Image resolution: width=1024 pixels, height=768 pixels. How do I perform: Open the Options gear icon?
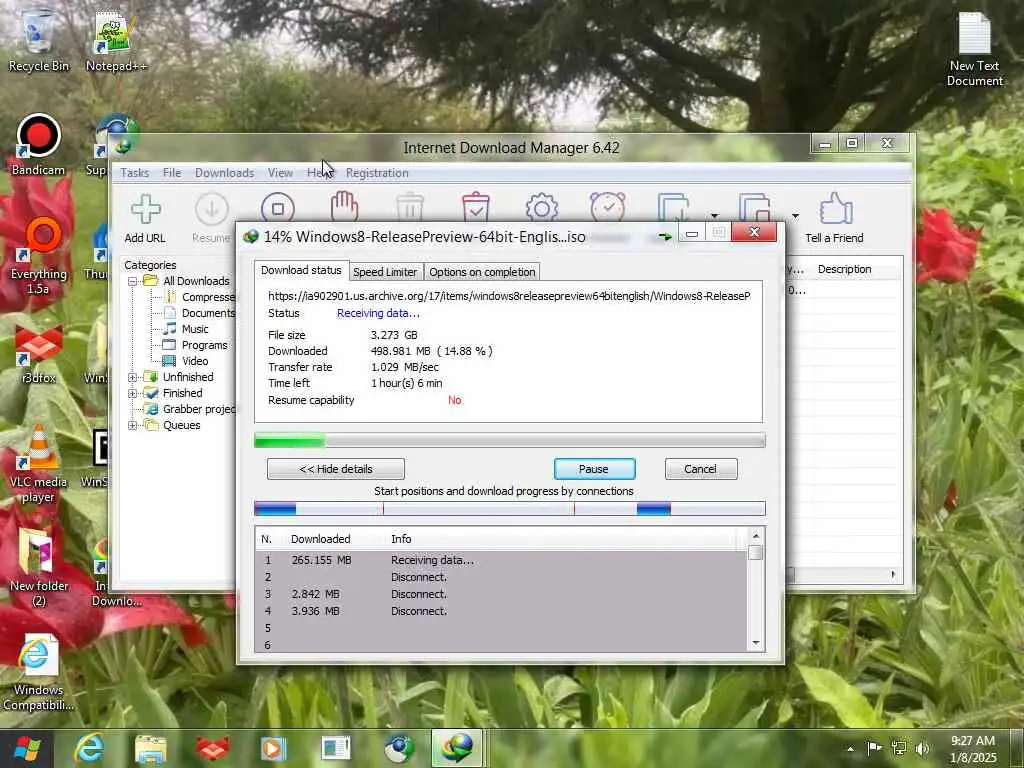pos(541,208)
